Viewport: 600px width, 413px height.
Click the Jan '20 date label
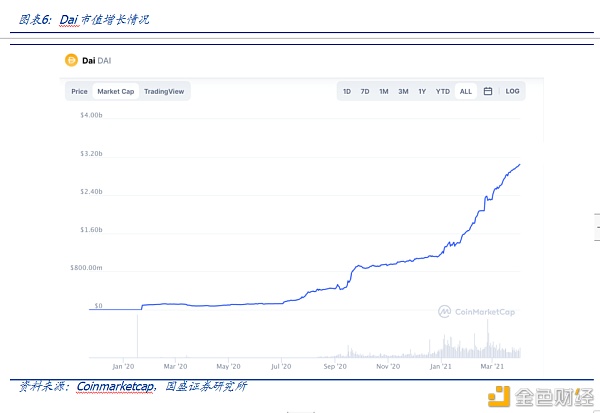pos(123,366)
